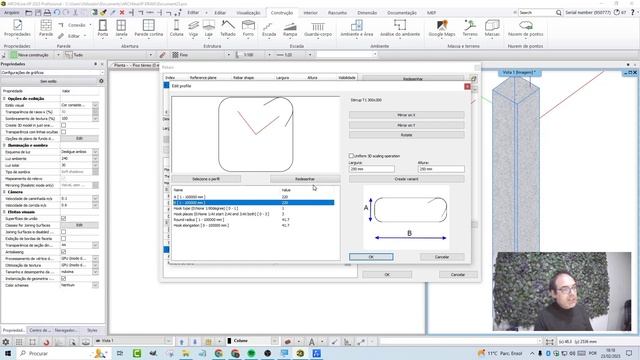
Task: Select the Escada stairs tool
Action: [269, 28]
